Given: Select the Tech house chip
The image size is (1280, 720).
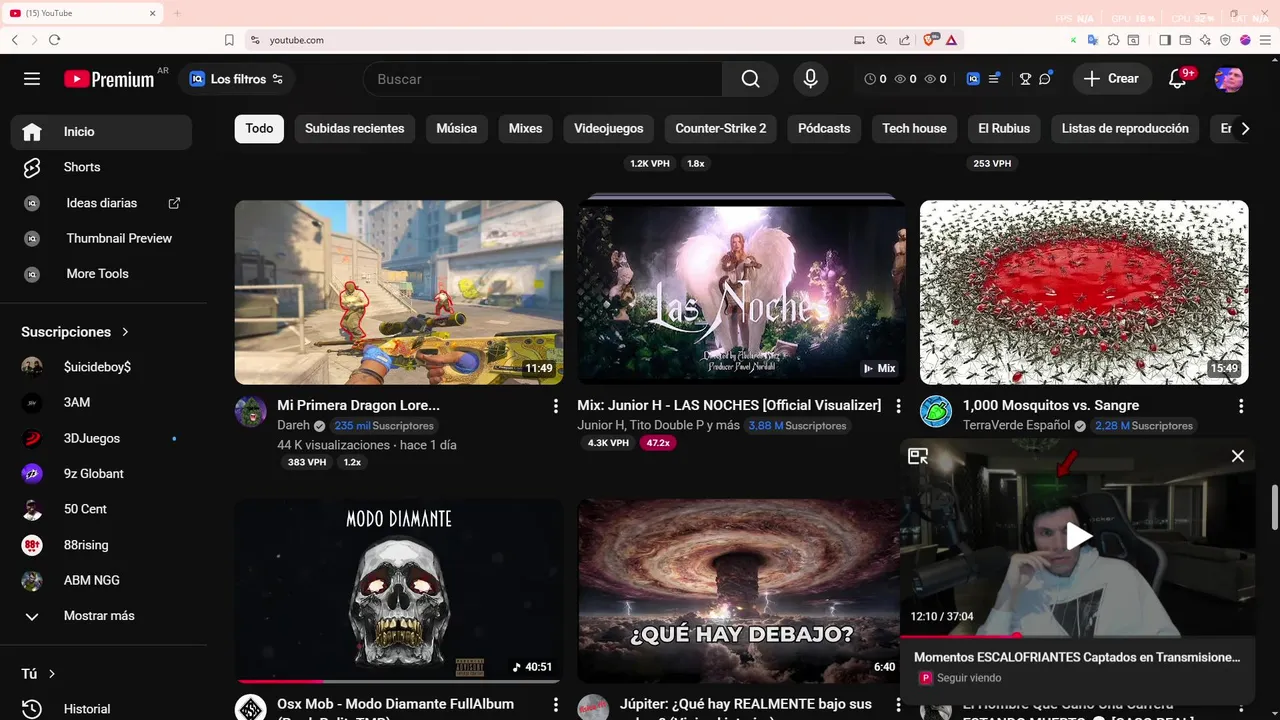Looking at the screenshot, I should (914, 128).
